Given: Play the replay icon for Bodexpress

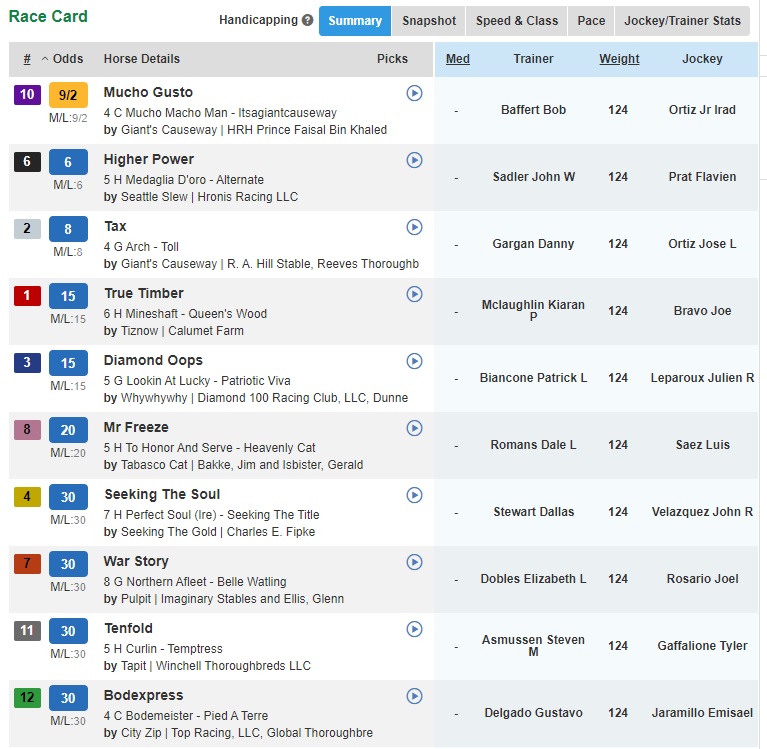Looking at the screenshot, I should tap(414, 696).
